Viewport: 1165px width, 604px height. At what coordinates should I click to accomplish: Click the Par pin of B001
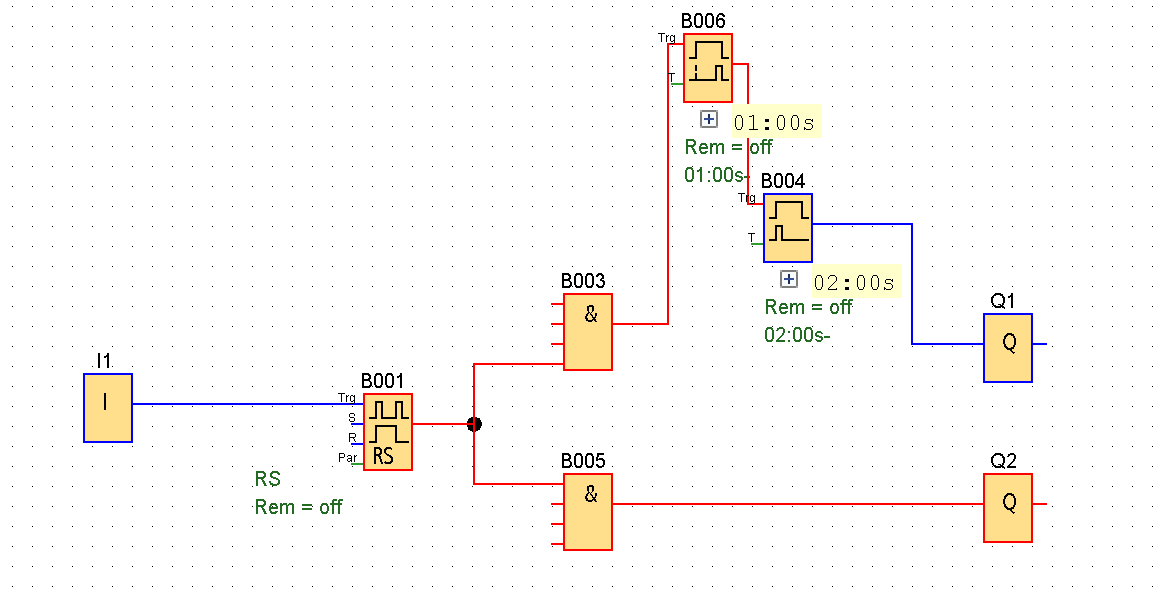coord(348,458)
